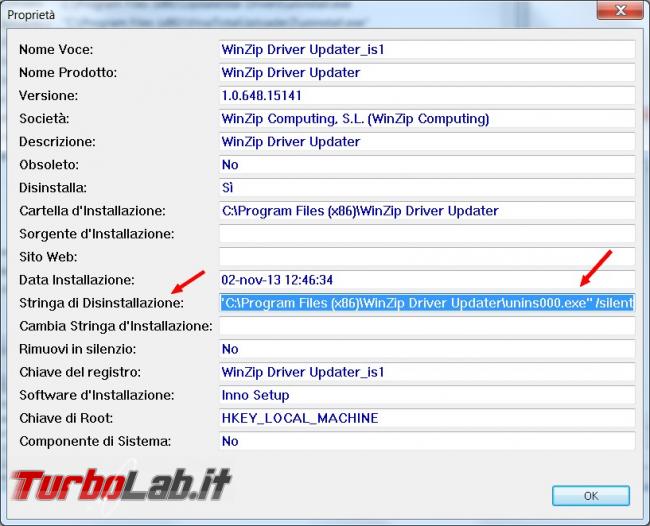Click the empty Cambia Stringa d'Installazione field
650x526 pixels.
[427, 326]
